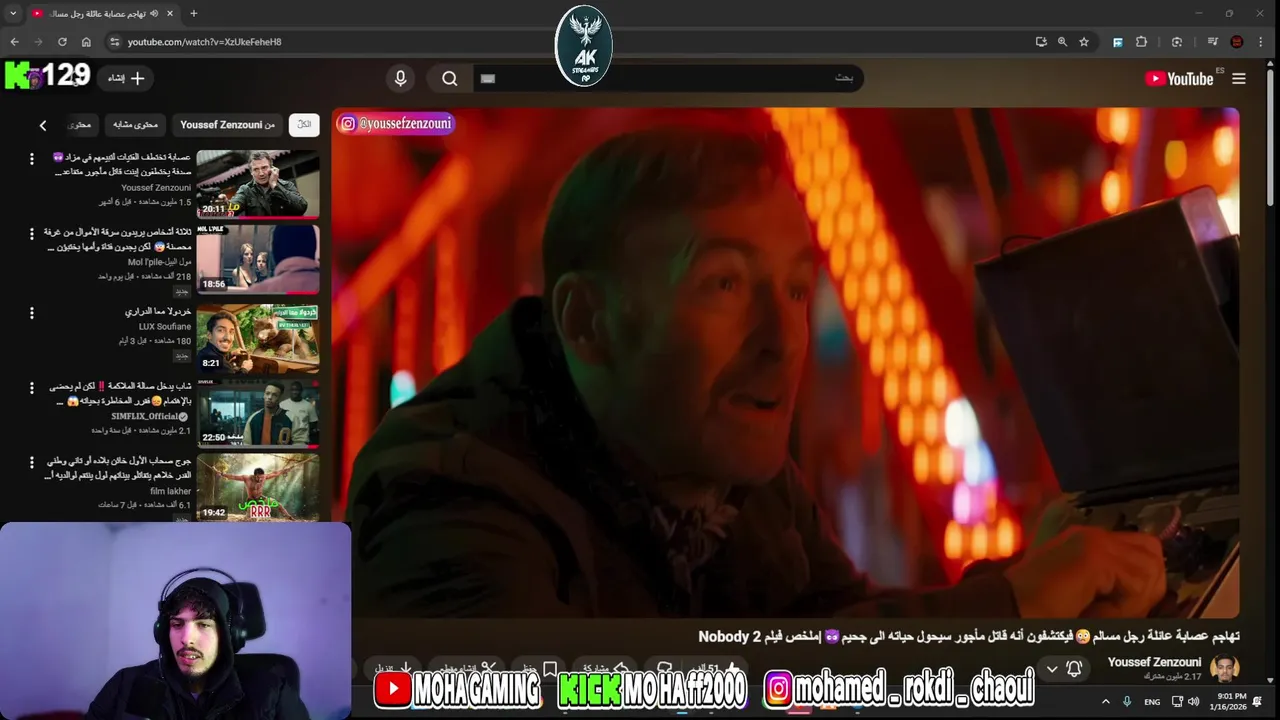Click the YouTube search magnifier button
This screenshot has height=720, width=1280.
(449, 78)
